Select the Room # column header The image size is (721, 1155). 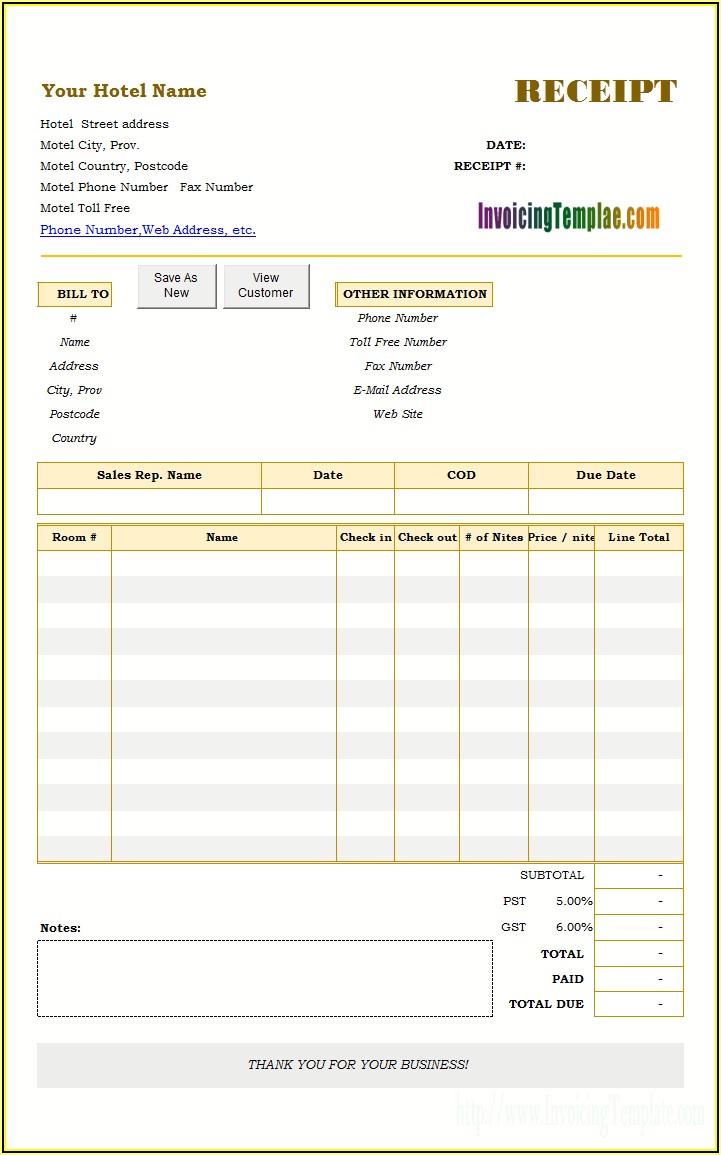click(x=75, y=538)
